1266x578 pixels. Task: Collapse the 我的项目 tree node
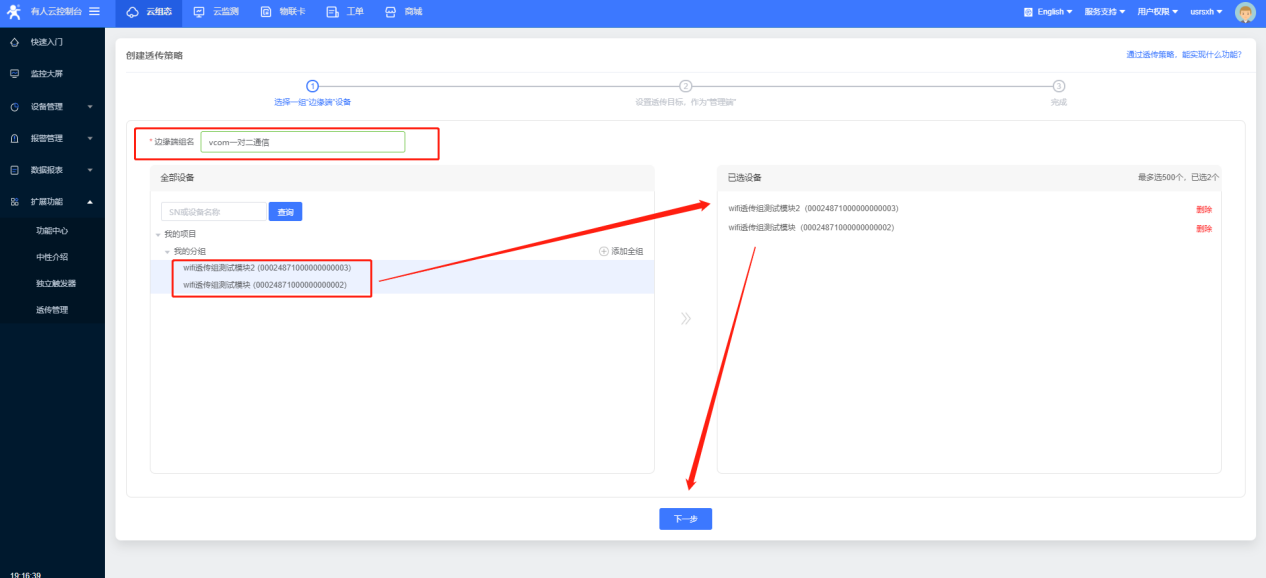tap(158, 234)
